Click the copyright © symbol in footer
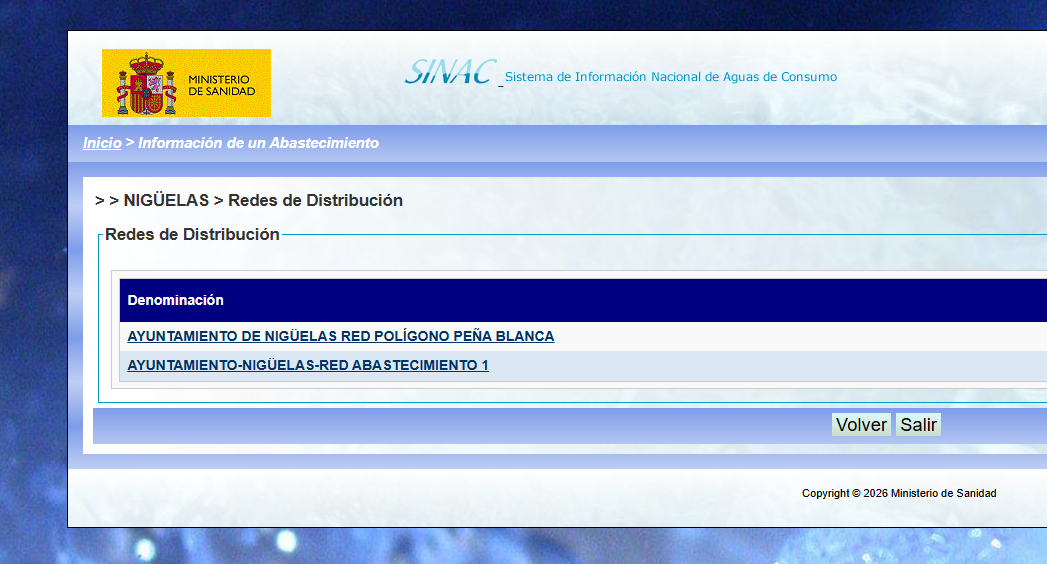 pos(856,493)
